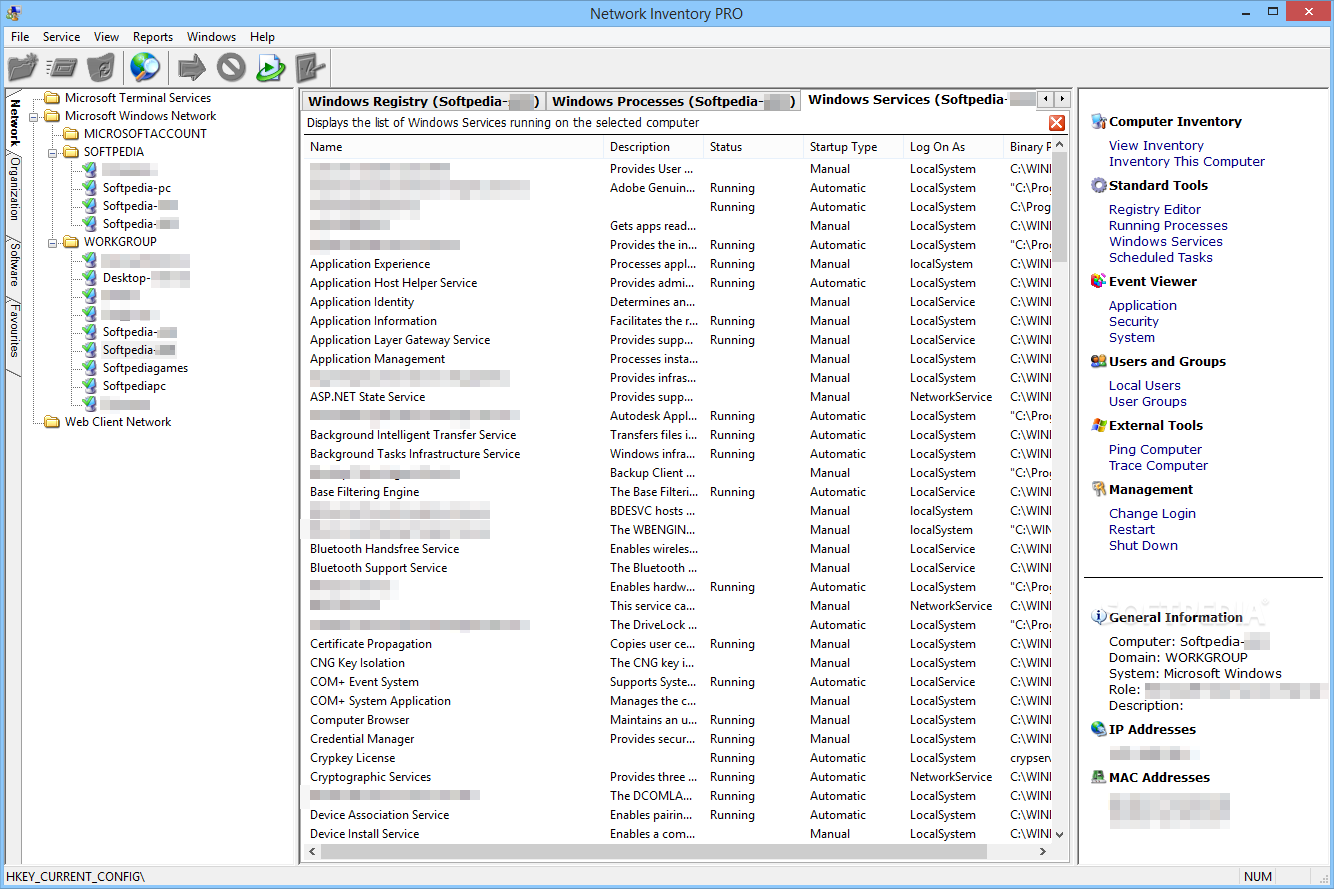The width and height of the screenshot is (1334, 889).
Task: Open the Local Users link
Action: [1145, 385]
